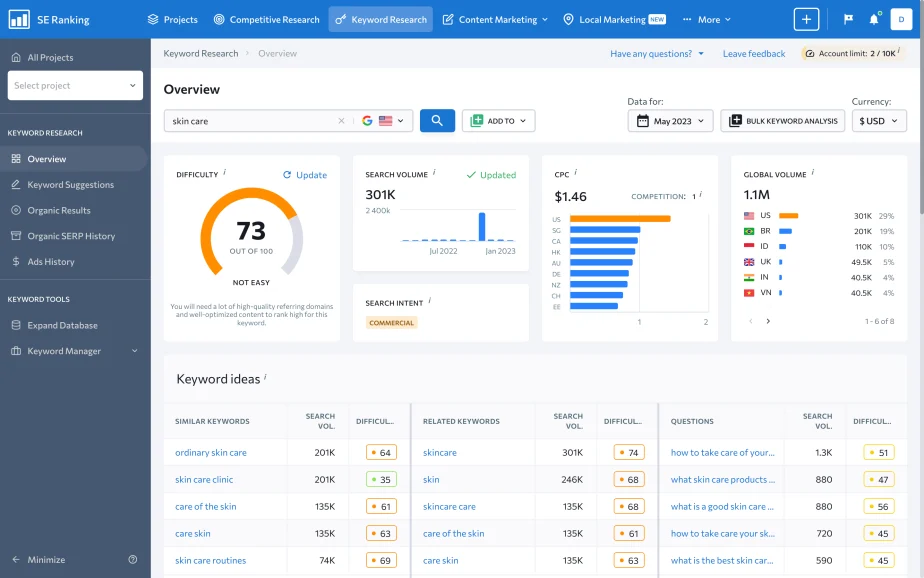
Task: Open the More menu
Action: [x=705, y=18]
